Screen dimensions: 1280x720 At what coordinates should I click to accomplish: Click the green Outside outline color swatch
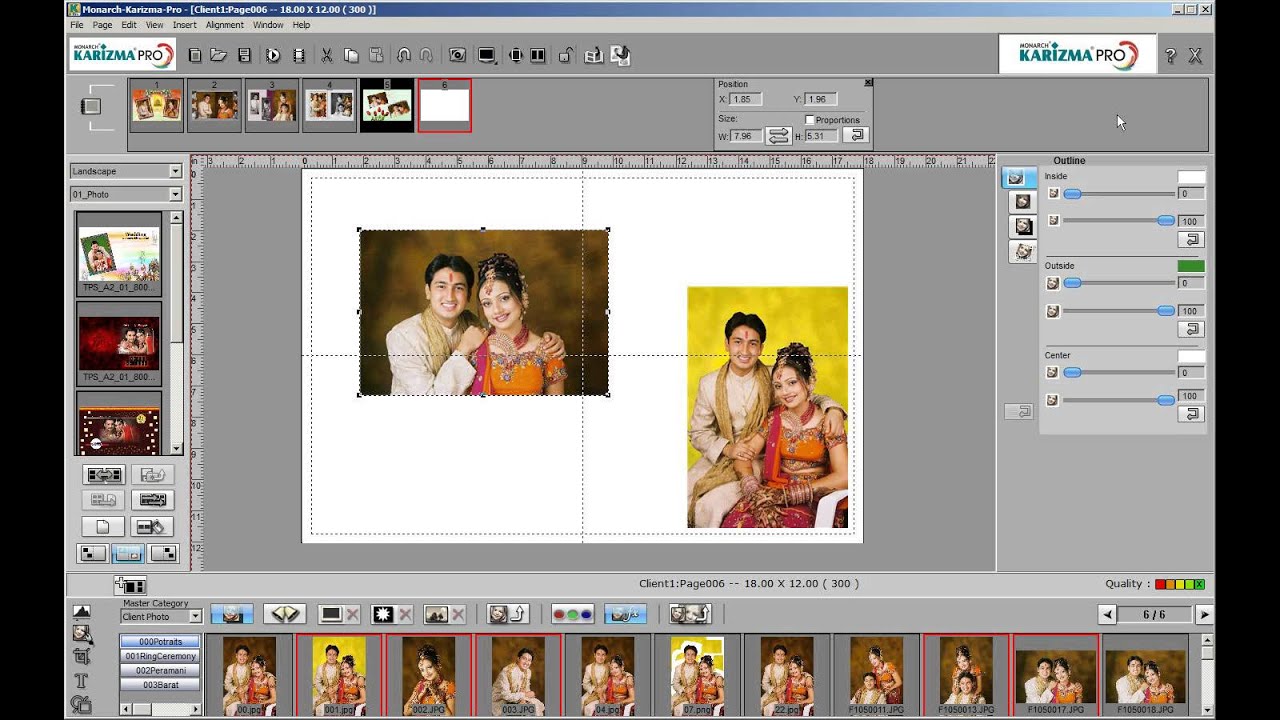pyautogui.click(x=1191, y=266)
